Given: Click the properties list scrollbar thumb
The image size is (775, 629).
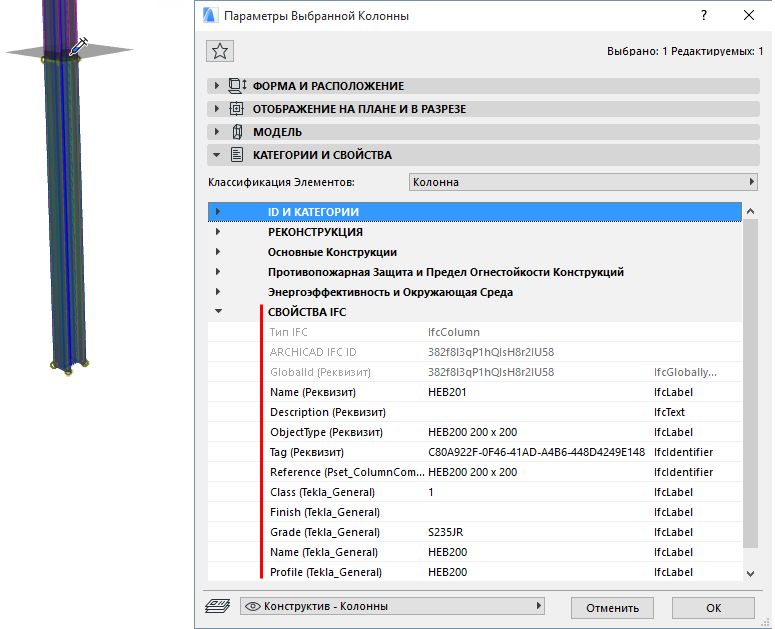Looking at the screenshot, I should (750, 383).
